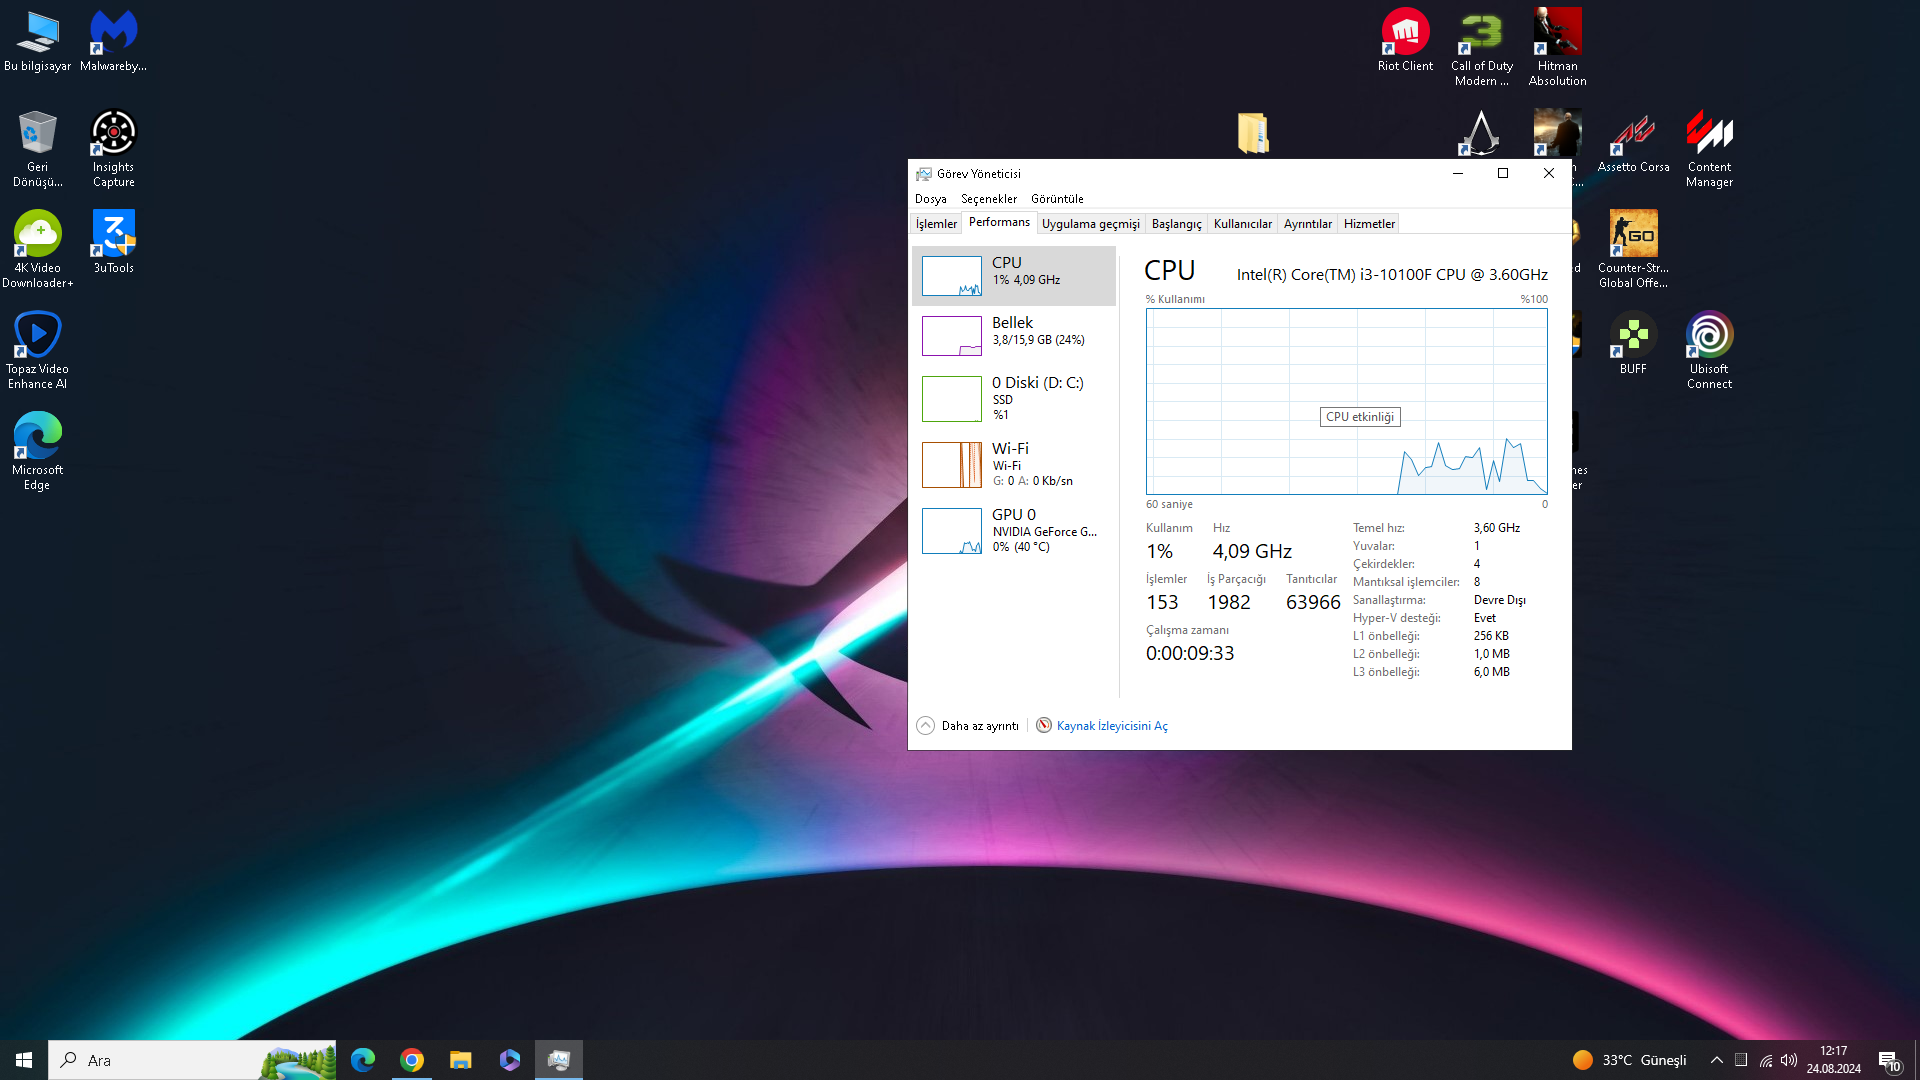Image resolution: width=1920 pixels, height=1080 pixels.
Task: Click the uptime value 0:00:09:33
Action: coord(1190,653)
